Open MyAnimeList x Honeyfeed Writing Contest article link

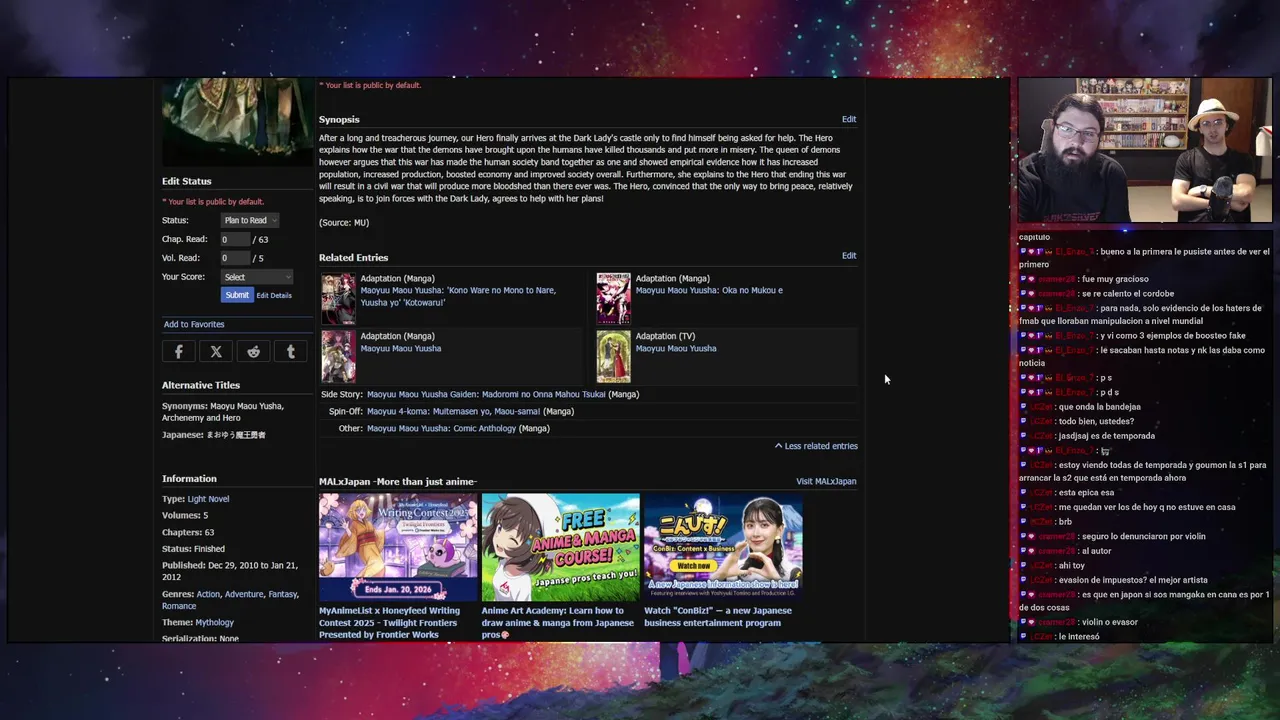(x=389, y=622)
